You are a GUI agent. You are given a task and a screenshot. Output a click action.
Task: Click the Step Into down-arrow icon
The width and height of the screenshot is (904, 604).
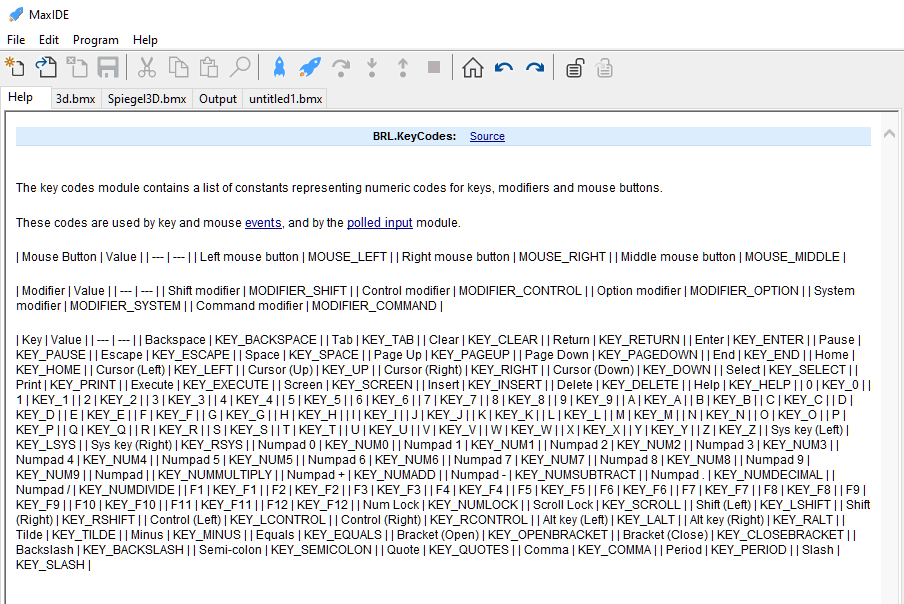369,70
